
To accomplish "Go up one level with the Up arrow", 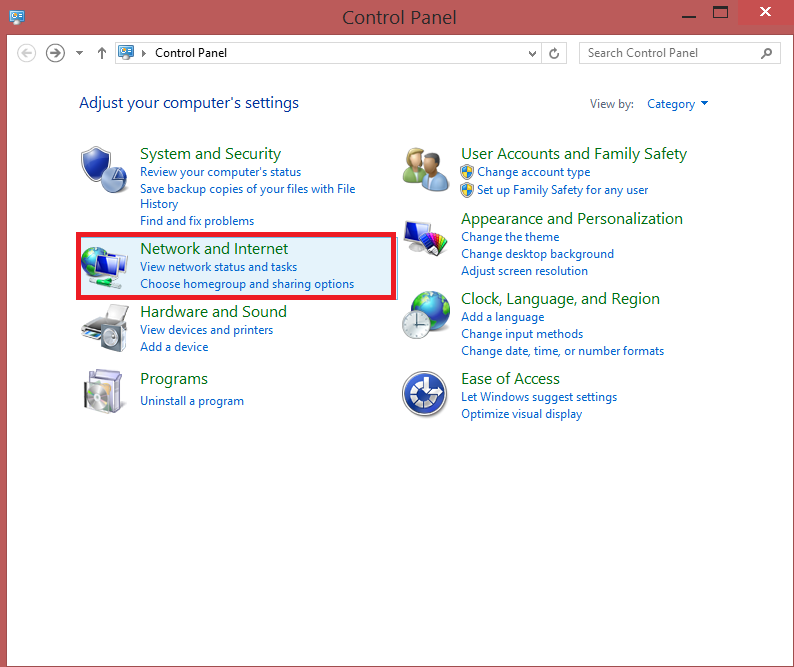I will click(102, 53).
